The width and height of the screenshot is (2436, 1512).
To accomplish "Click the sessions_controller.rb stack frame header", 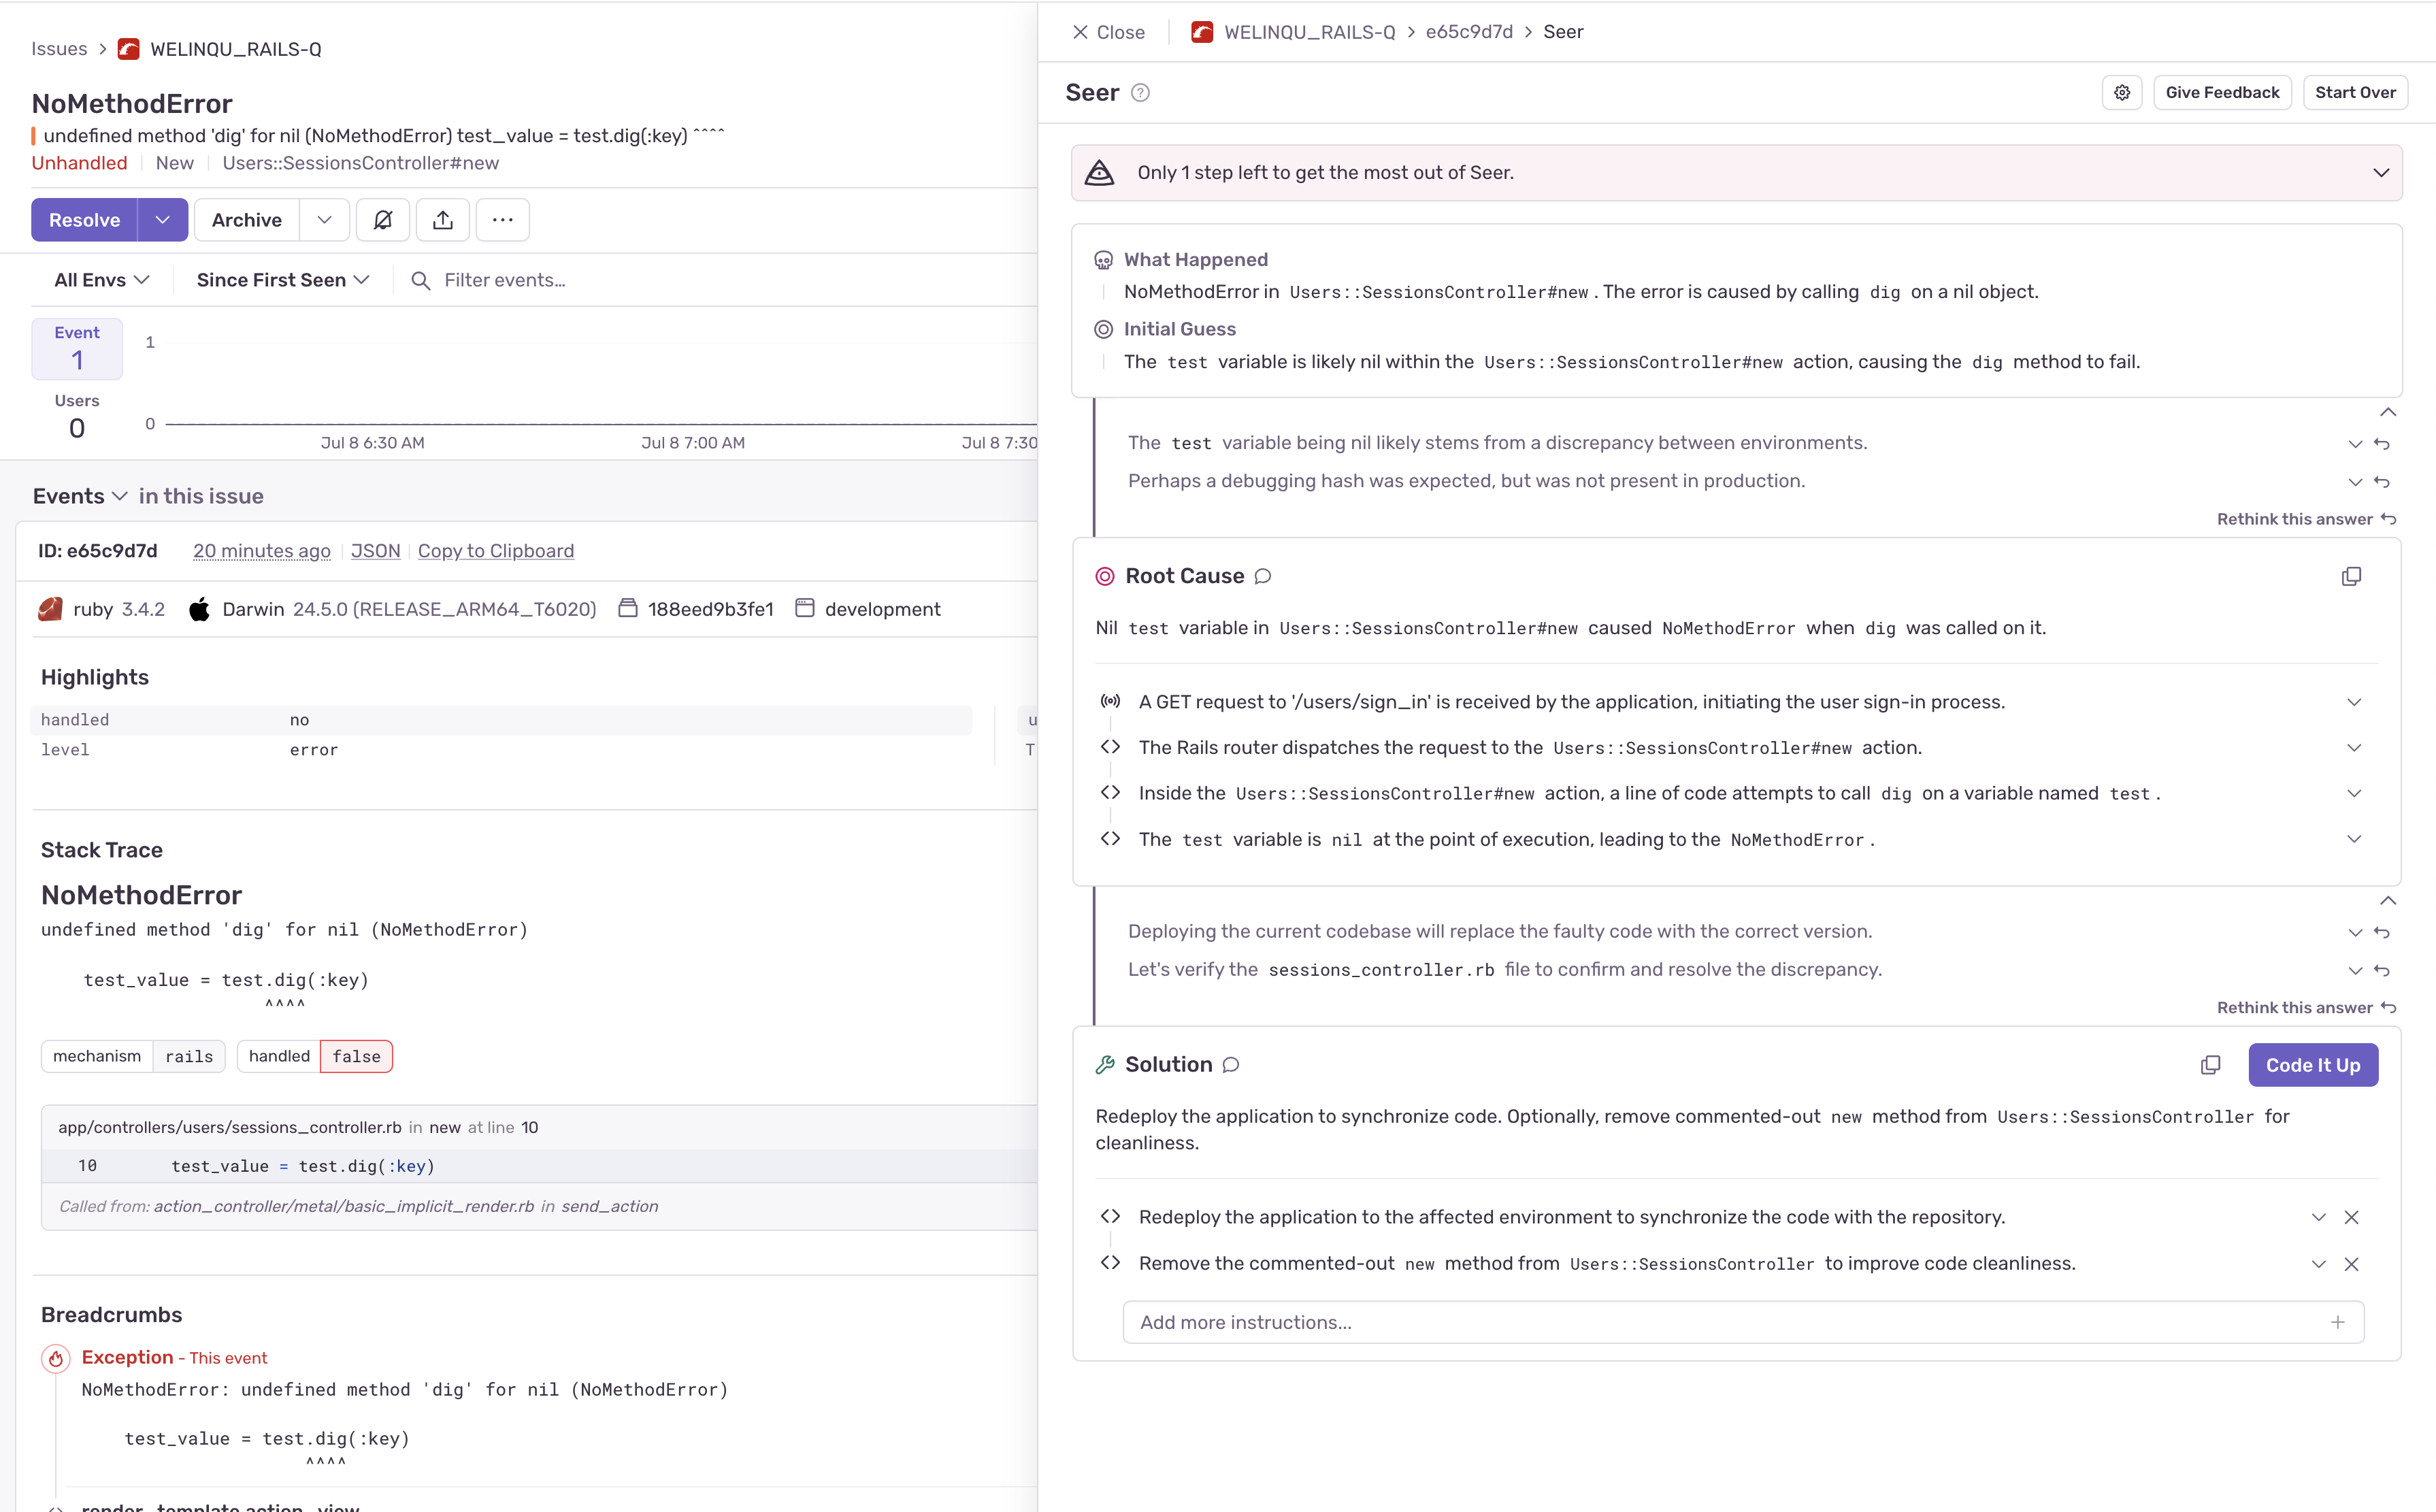I will point(540,1127).
